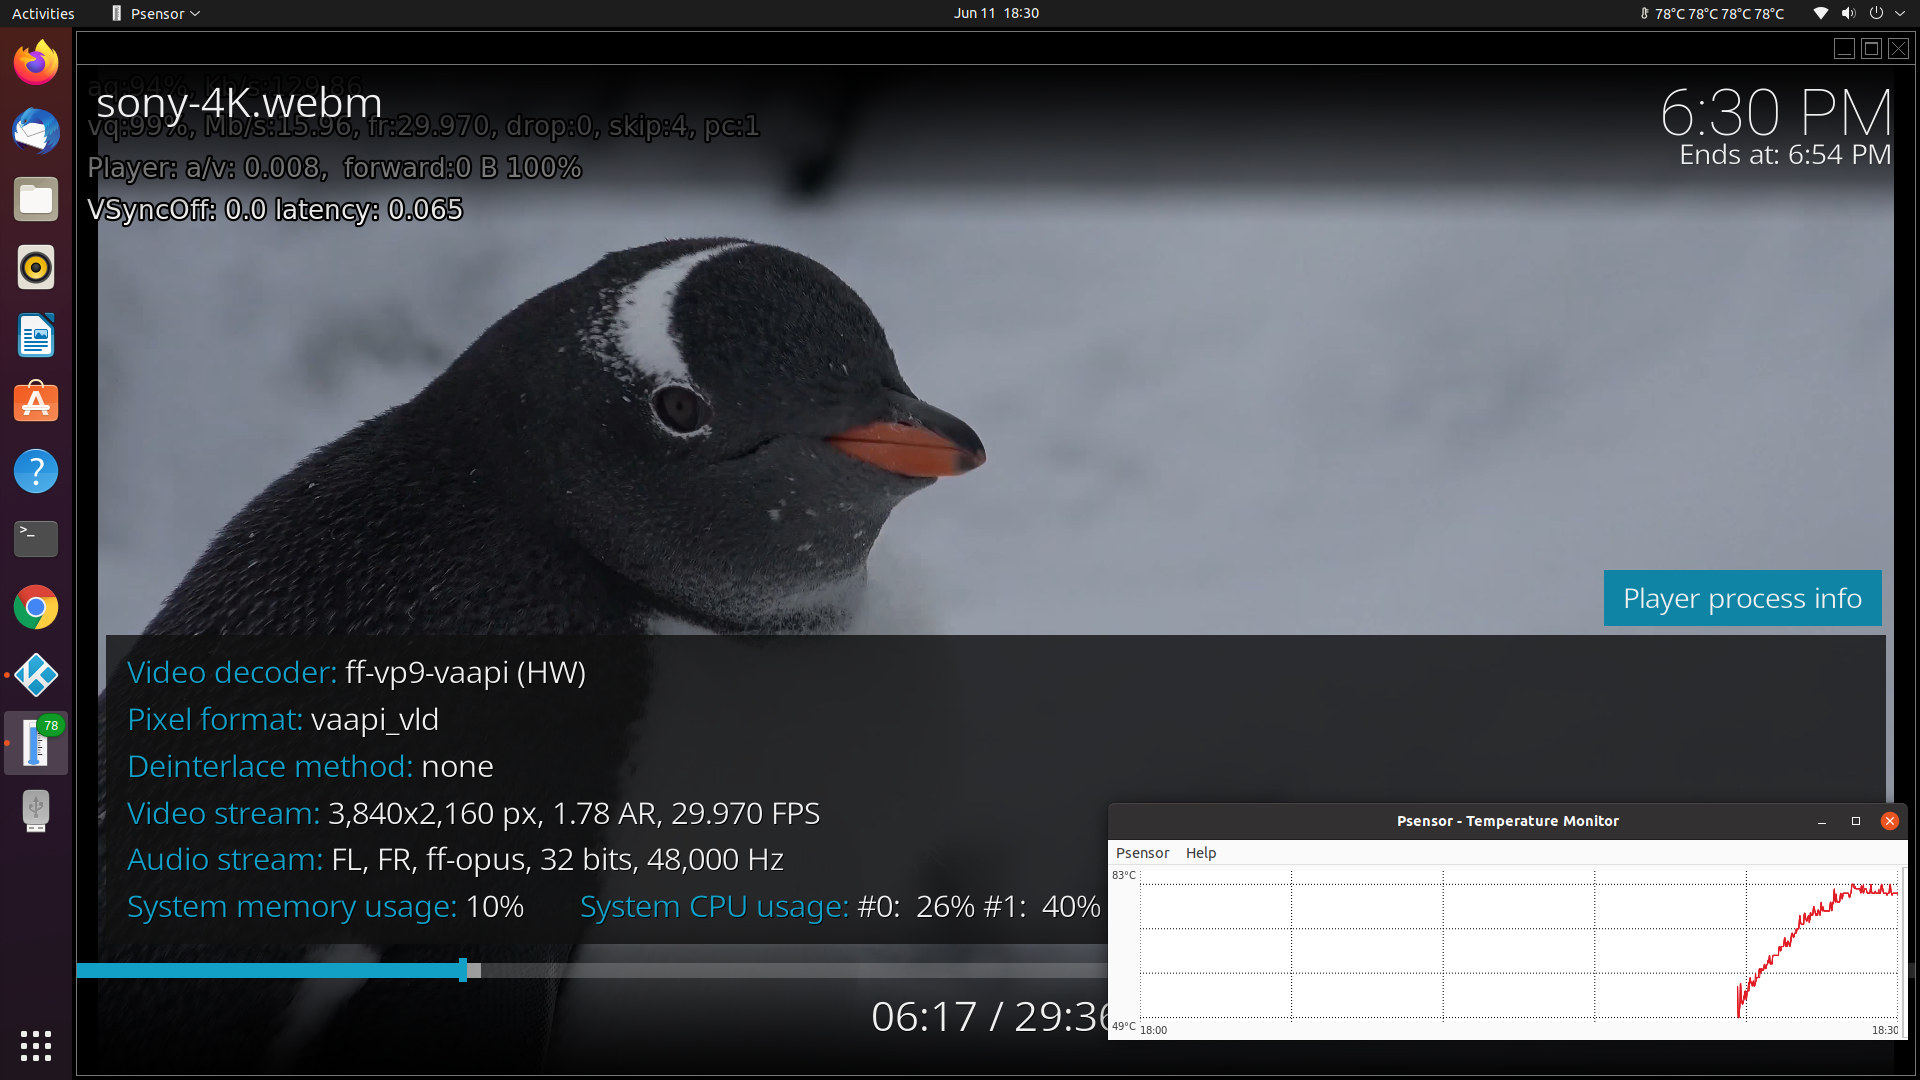This screenshot has height=1080, width=1920.
Task: Open the Wi-Fi status icon
Action: click(1821, 13)
